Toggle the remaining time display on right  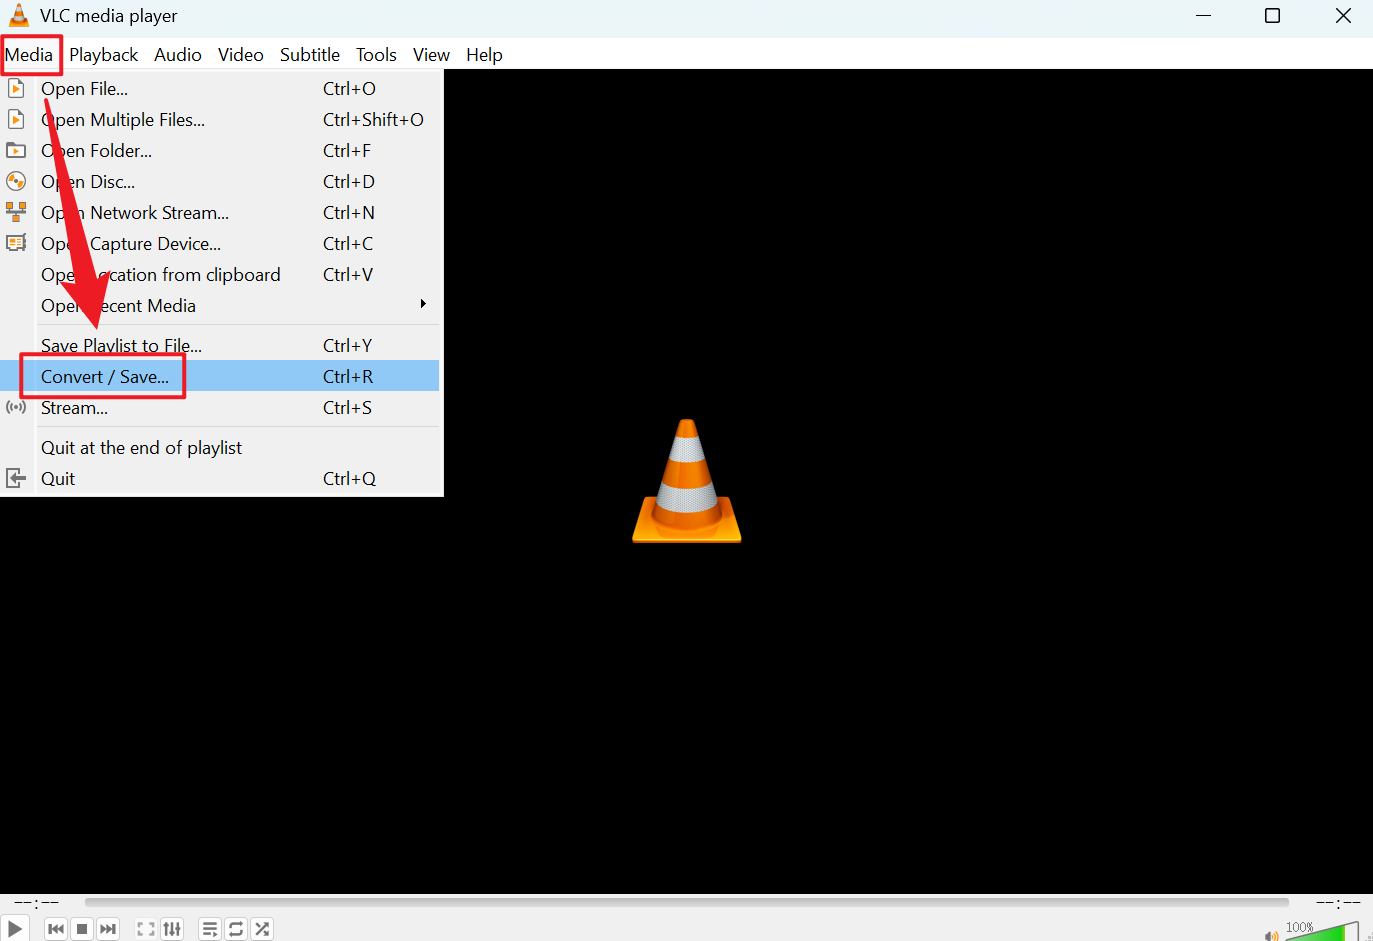tap(1338, 902)
